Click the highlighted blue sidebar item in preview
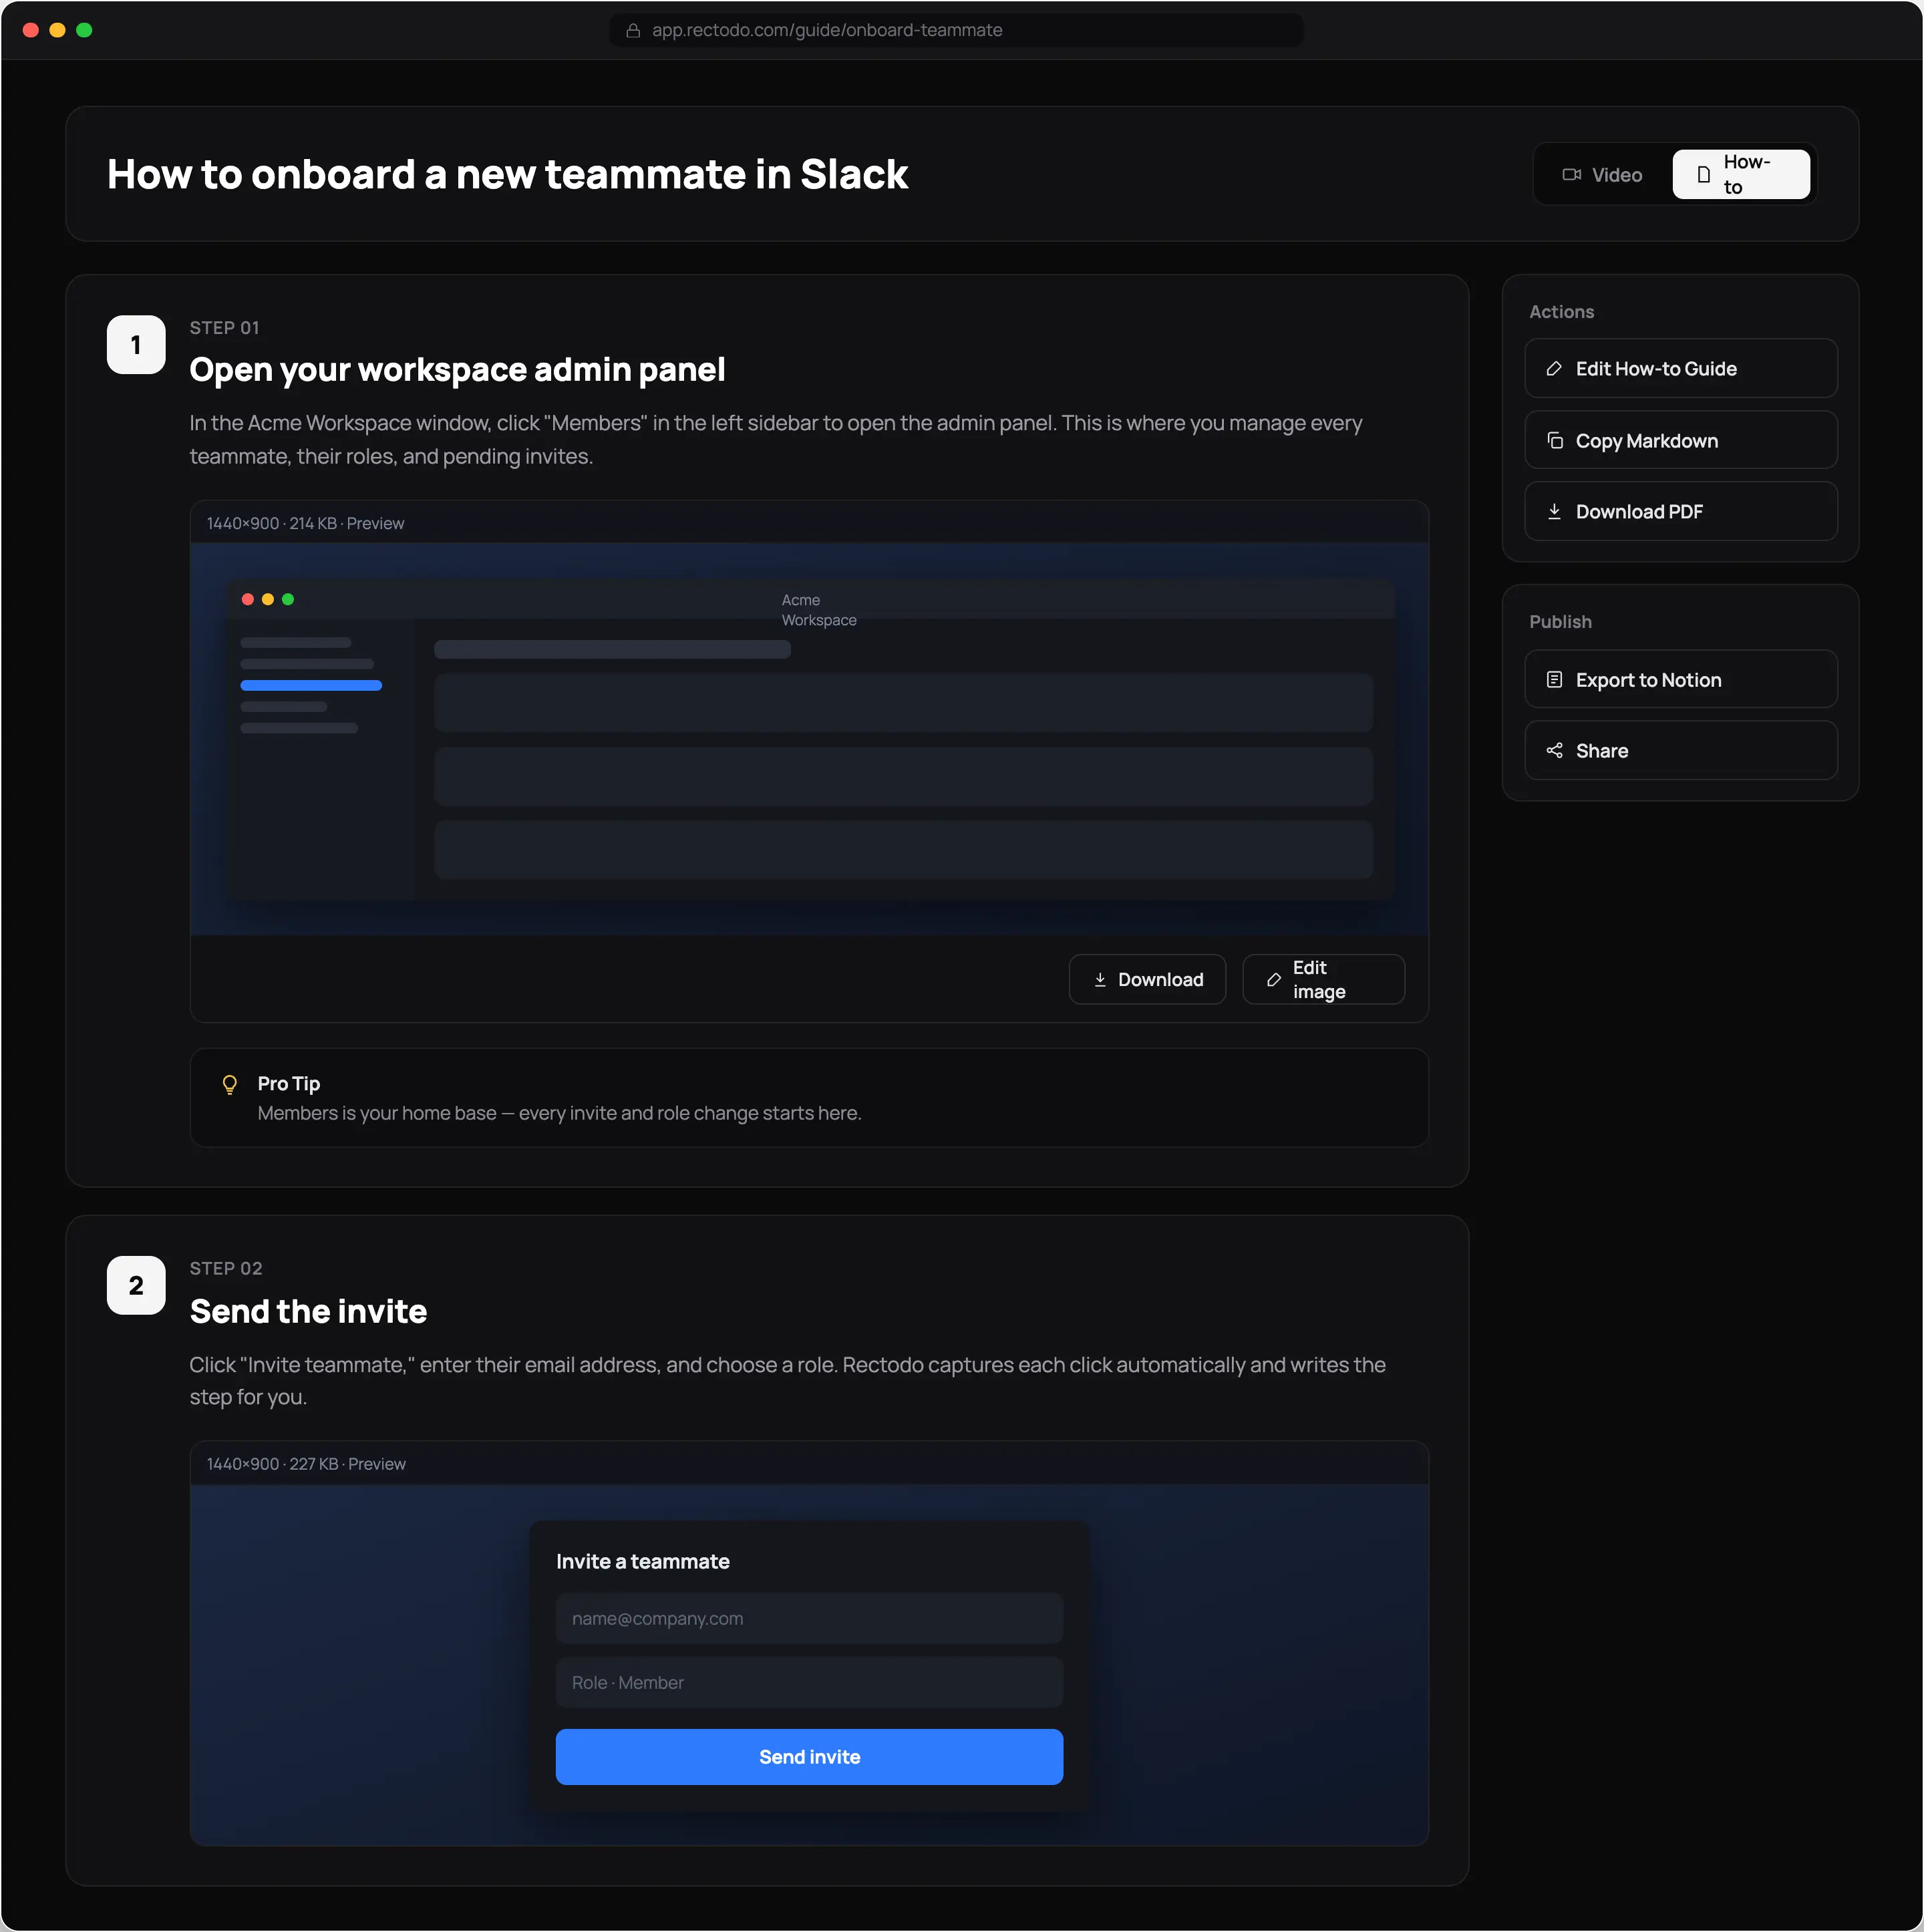The image size is (1924, 1932). [311, 686]
